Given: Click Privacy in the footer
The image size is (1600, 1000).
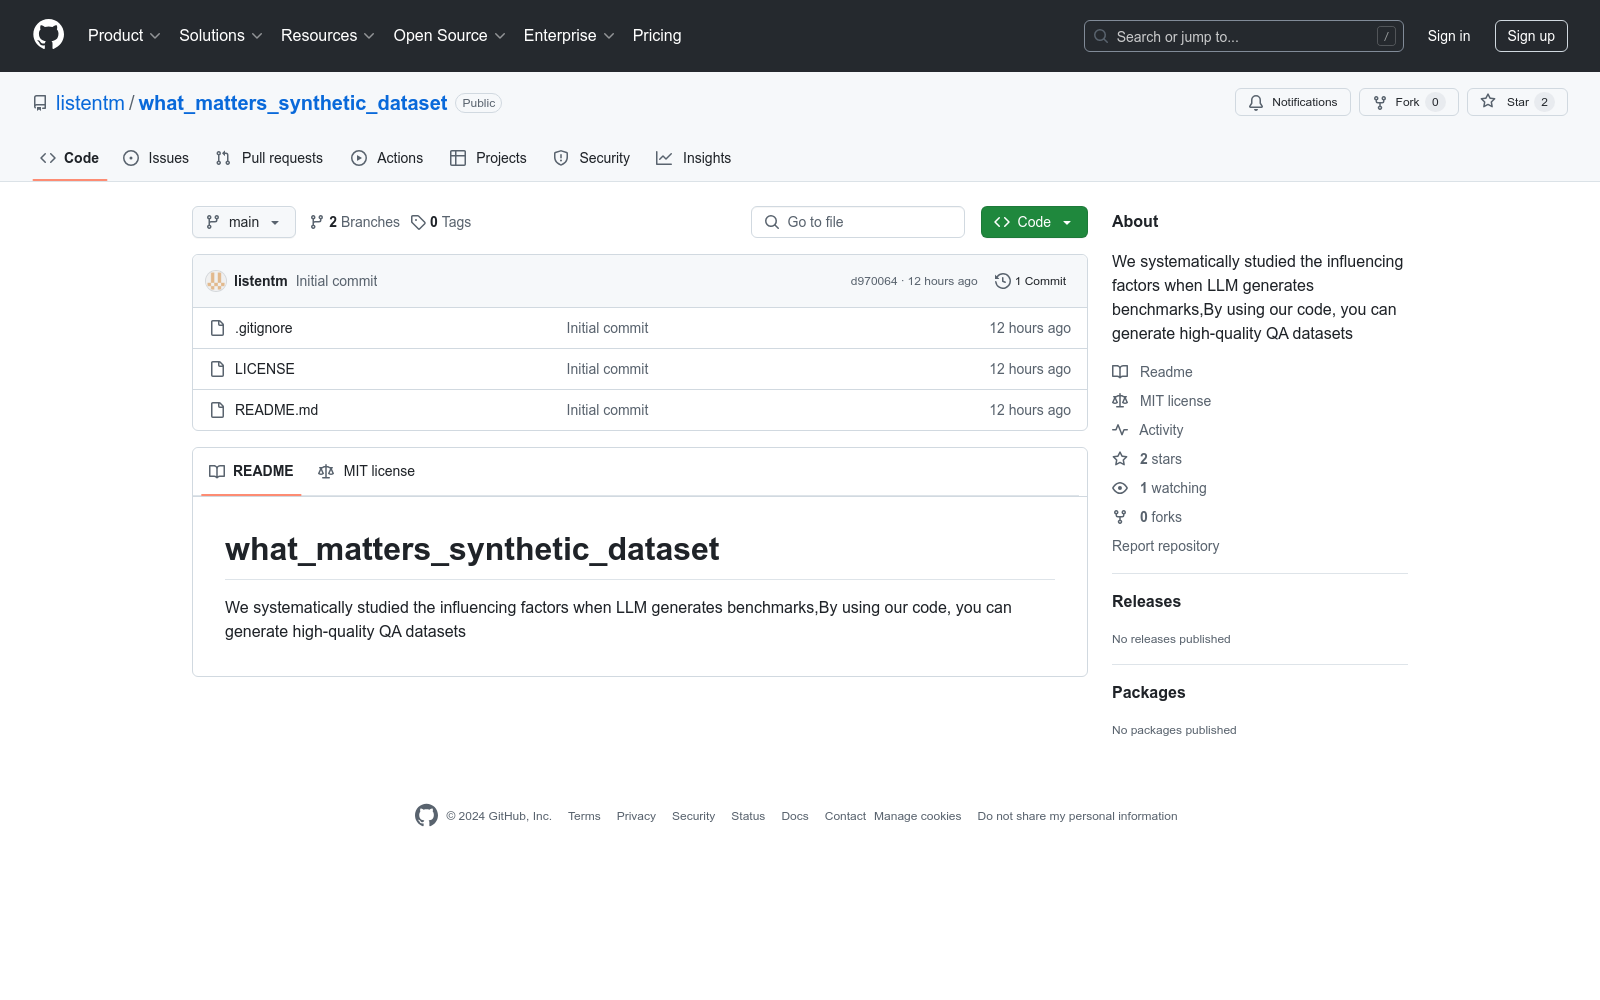Looking at the screenshot, I should click(636, 816).
